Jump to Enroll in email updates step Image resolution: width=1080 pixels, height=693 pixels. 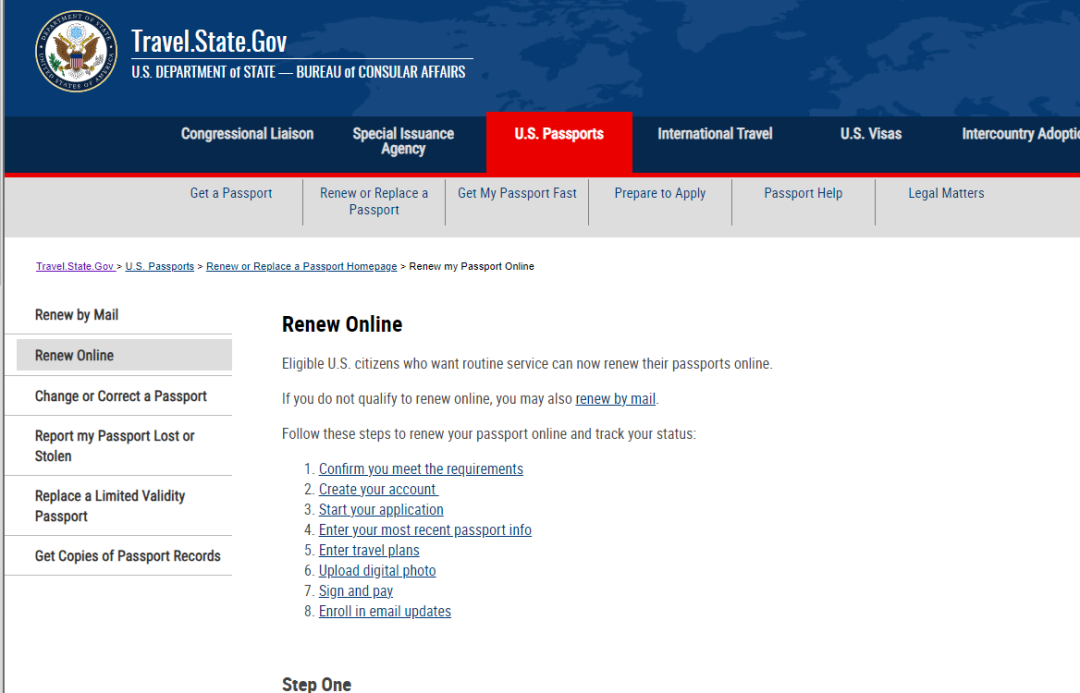pos(384,611)
